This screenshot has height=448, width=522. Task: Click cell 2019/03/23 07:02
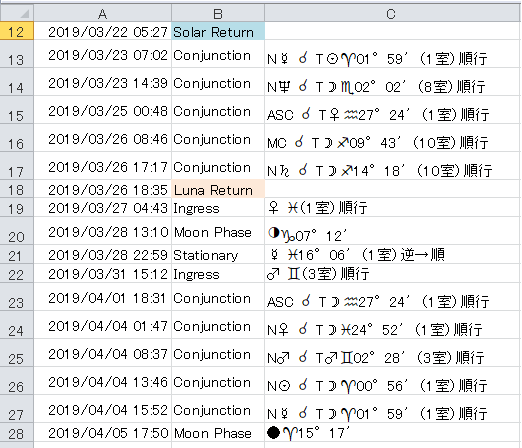102,54
